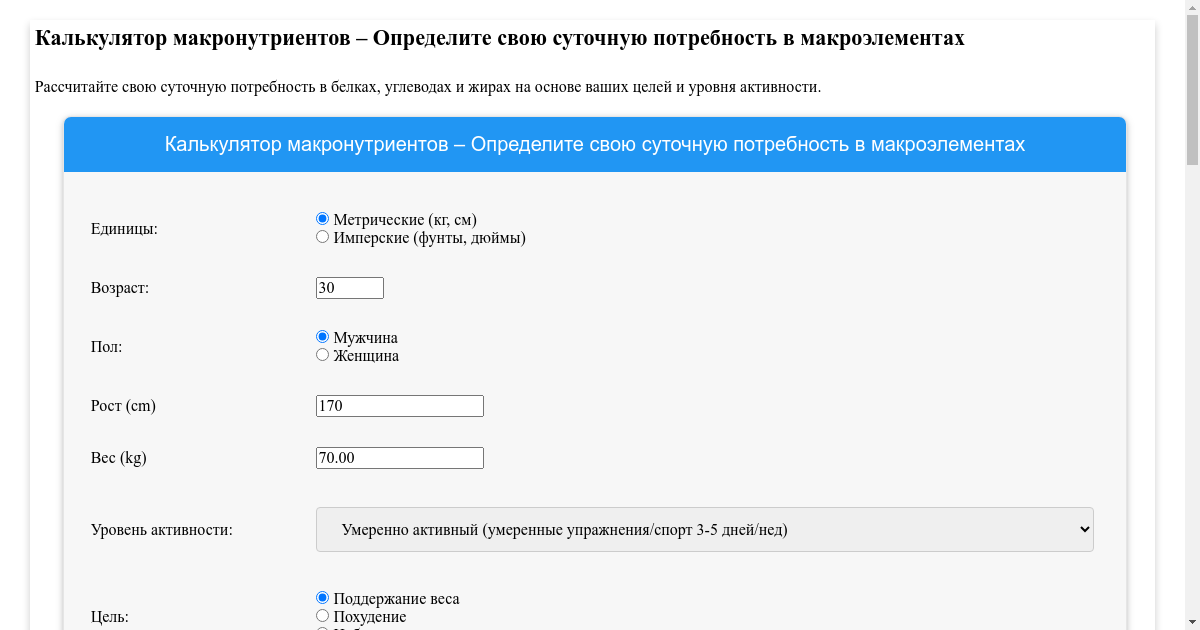Click the Пол field label
The width and height of the screenshot is (1200, 630).
pos(106,347)
